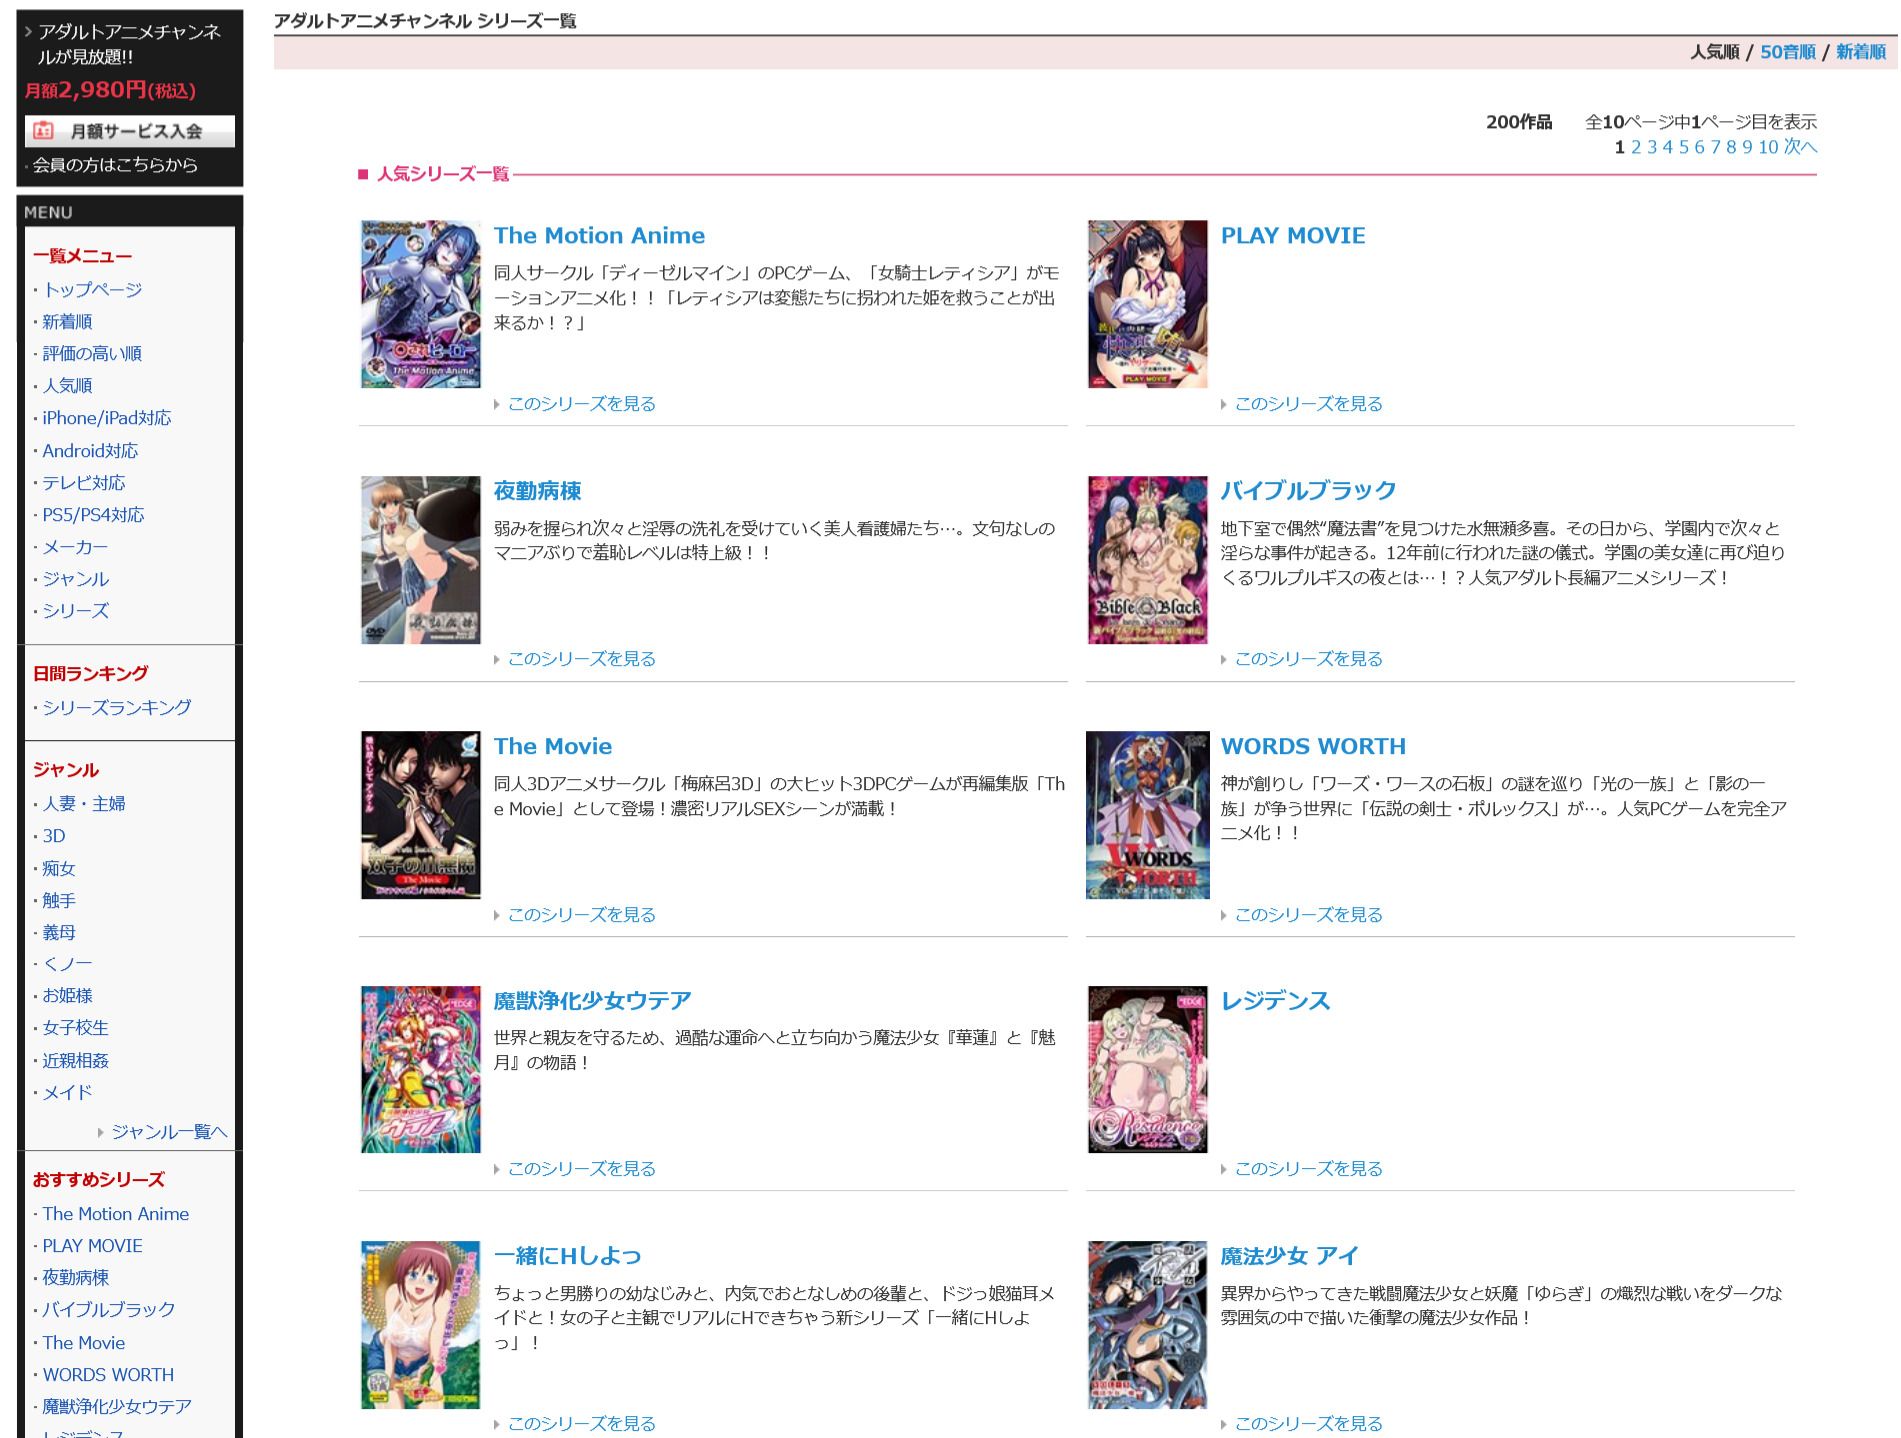Go to page 10 in pagination
The height and width of the screenshot is (1438, 1901).
[x=1768, y=147]
